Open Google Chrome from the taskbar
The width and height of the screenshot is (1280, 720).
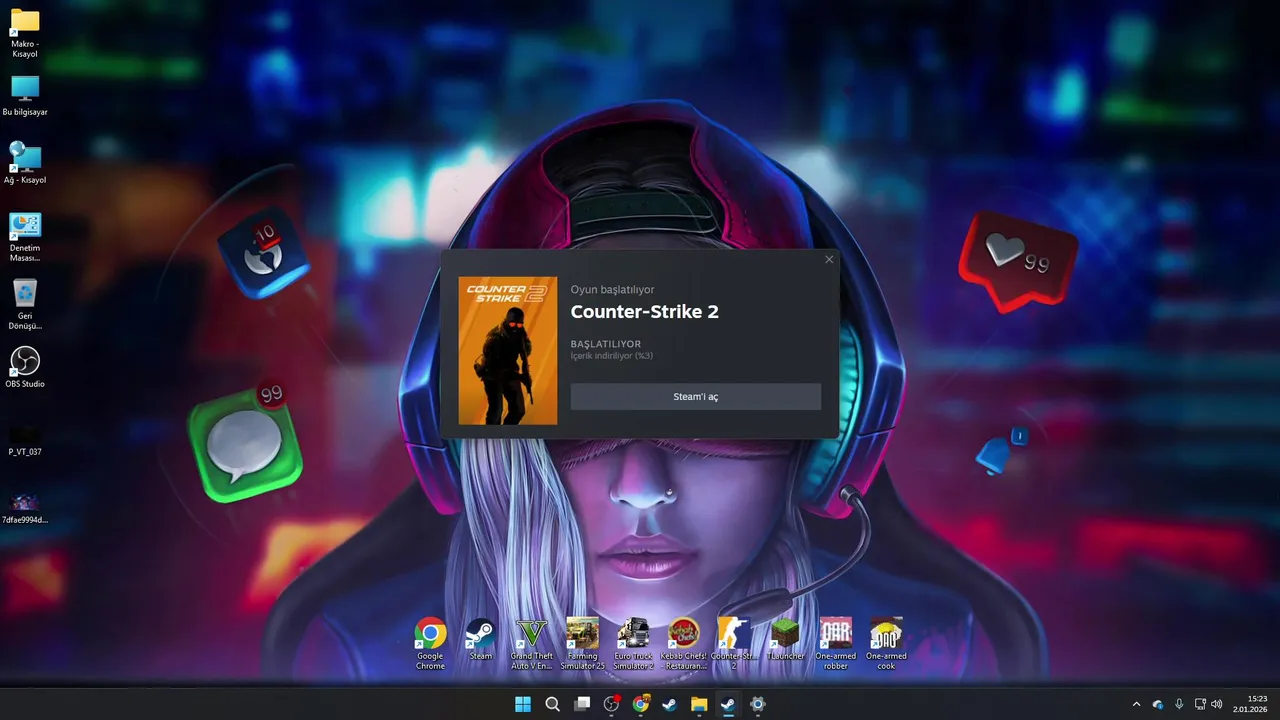tap(640, 704)
